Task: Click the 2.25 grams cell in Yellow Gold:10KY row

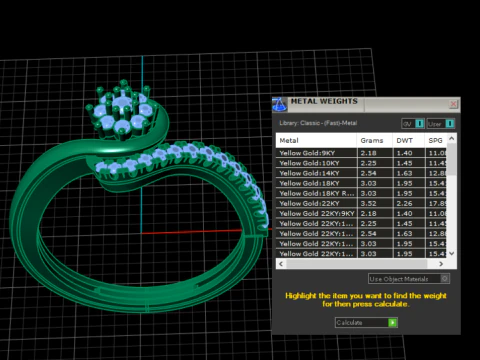Action: coord(375,163)
